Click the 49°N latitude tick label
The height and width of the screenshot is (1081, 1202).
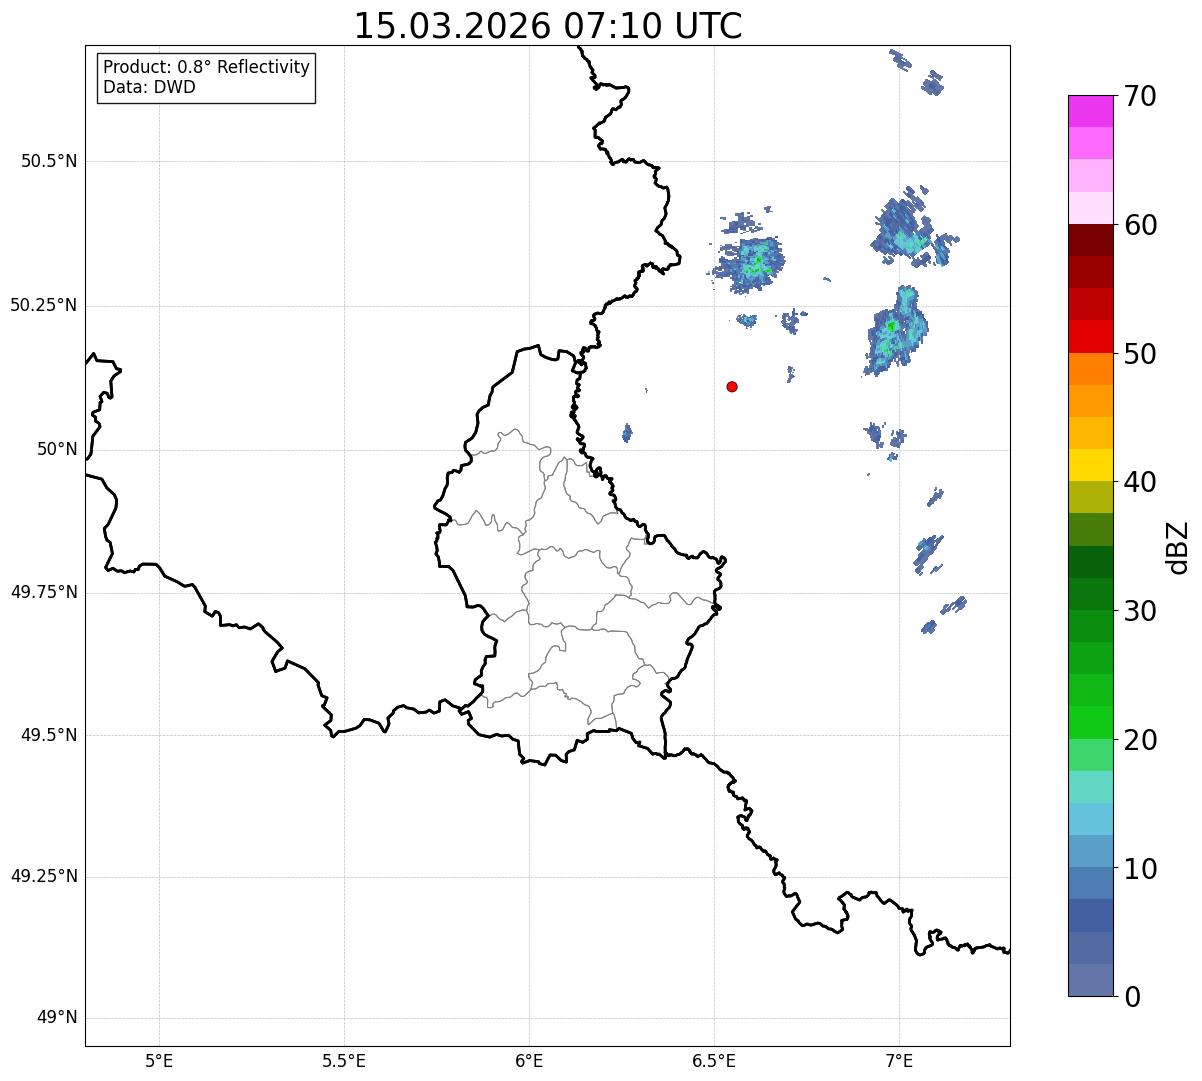click(56, 1018)
